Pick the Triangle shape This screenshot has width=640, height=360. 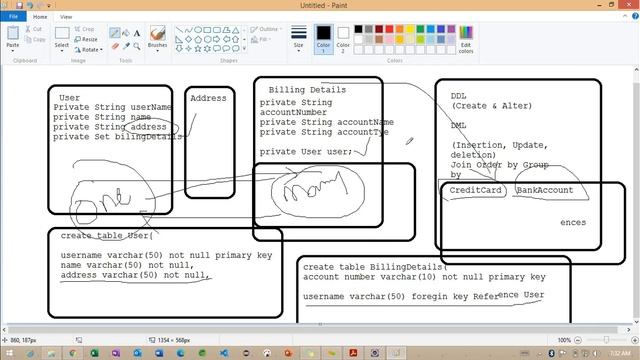(236, 30)
